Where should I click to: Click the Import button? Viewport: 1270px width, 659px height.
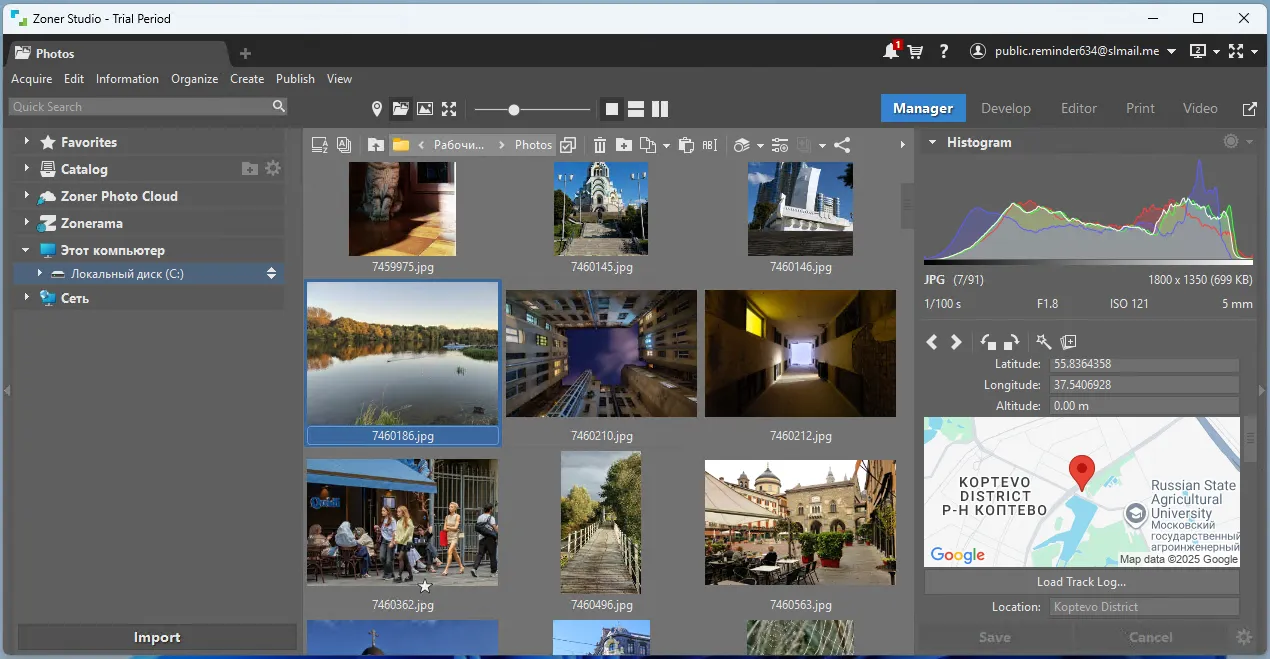pyautogui.click(x=157, y=637)
